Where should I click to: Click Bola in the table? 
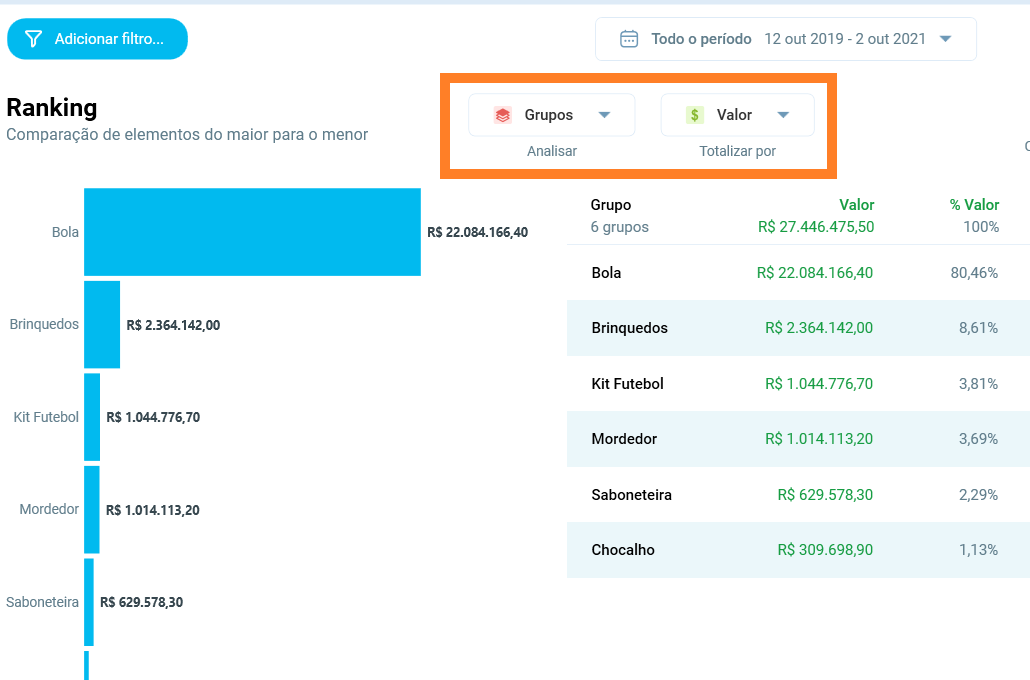[x=606, y=273]
